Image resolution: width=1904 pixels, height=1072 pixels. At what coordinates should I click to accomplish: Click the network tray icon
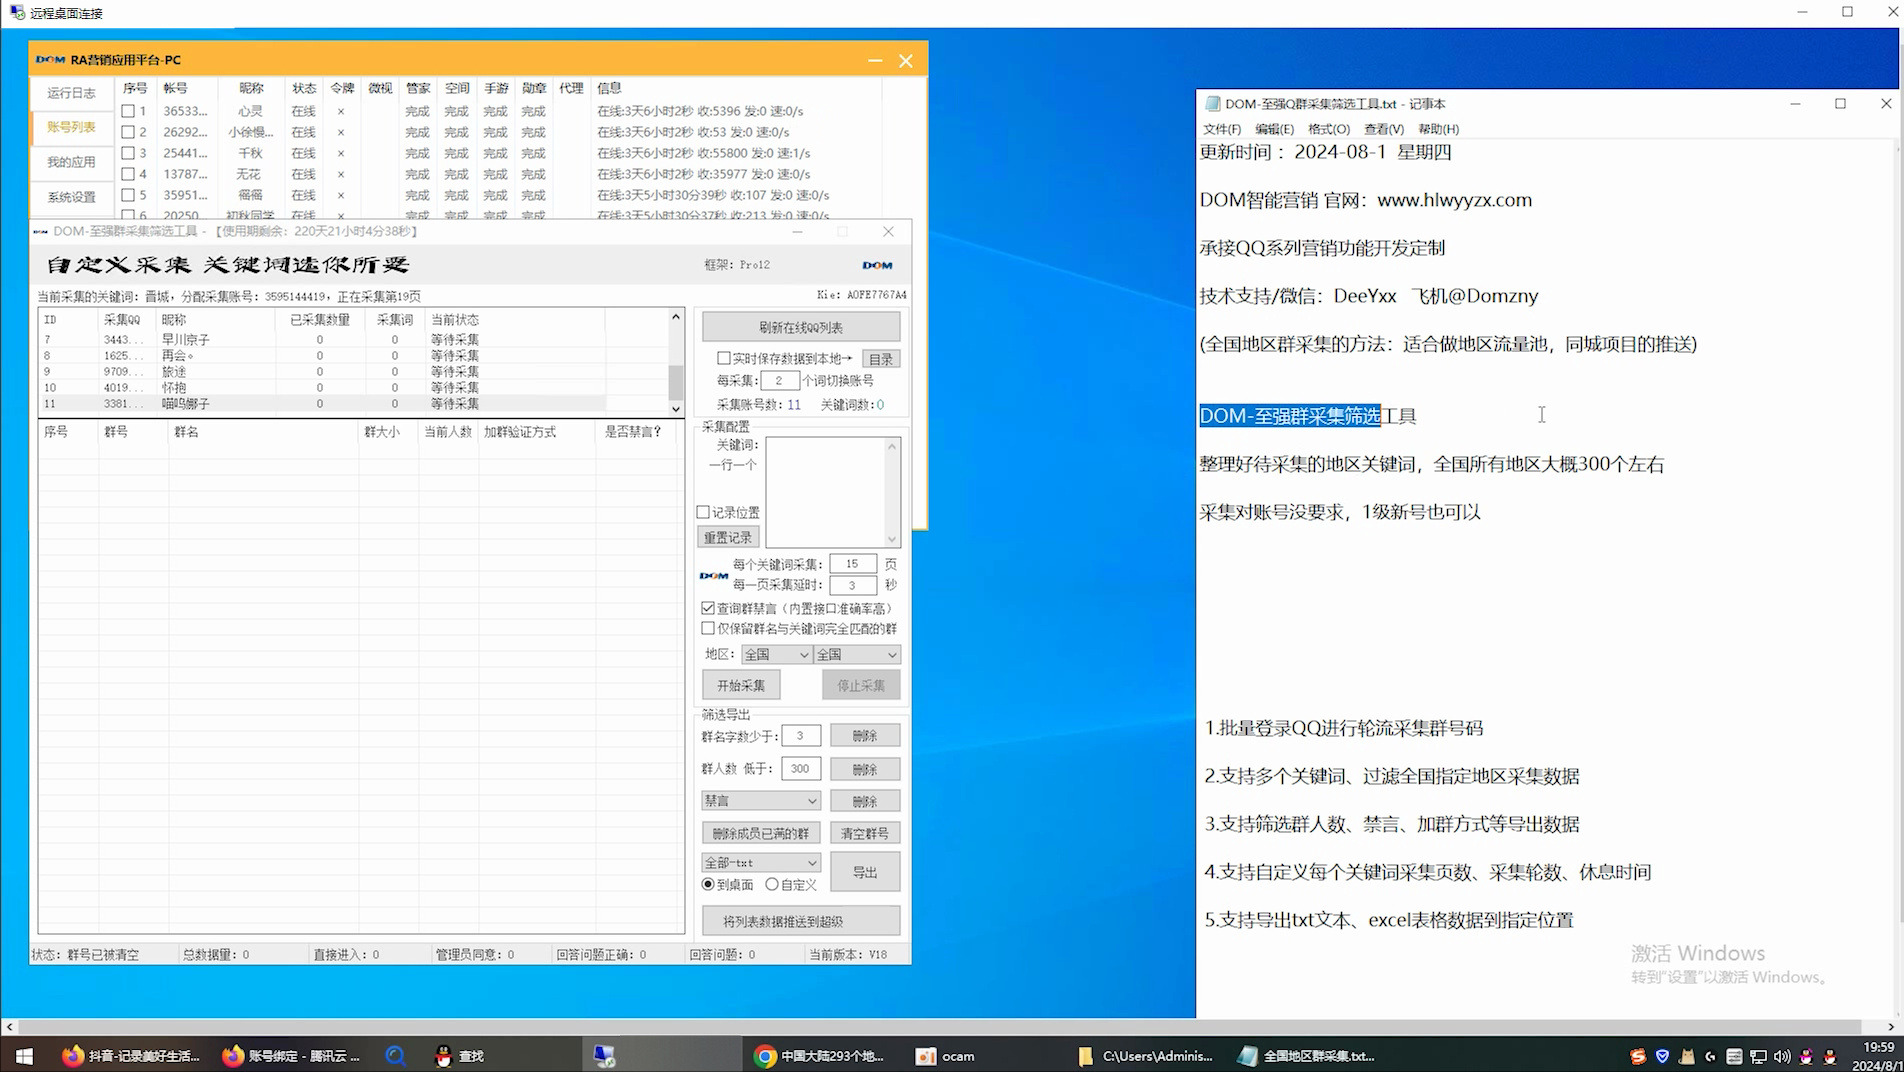[x=1758, y=1056]
